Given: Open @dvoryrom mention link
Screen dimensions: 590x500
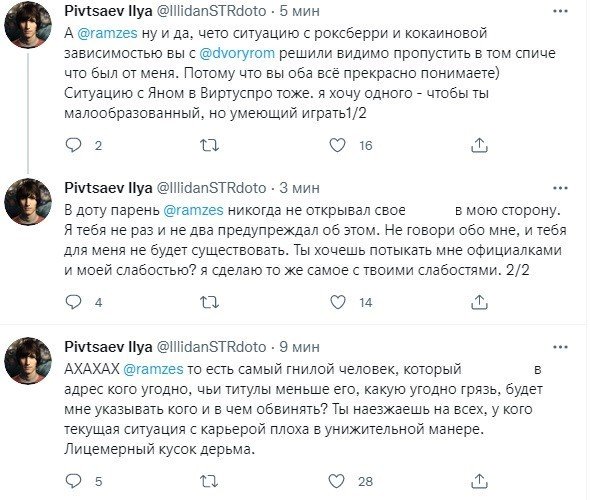Looking at the screenshot, I should (x=237, y=53).
